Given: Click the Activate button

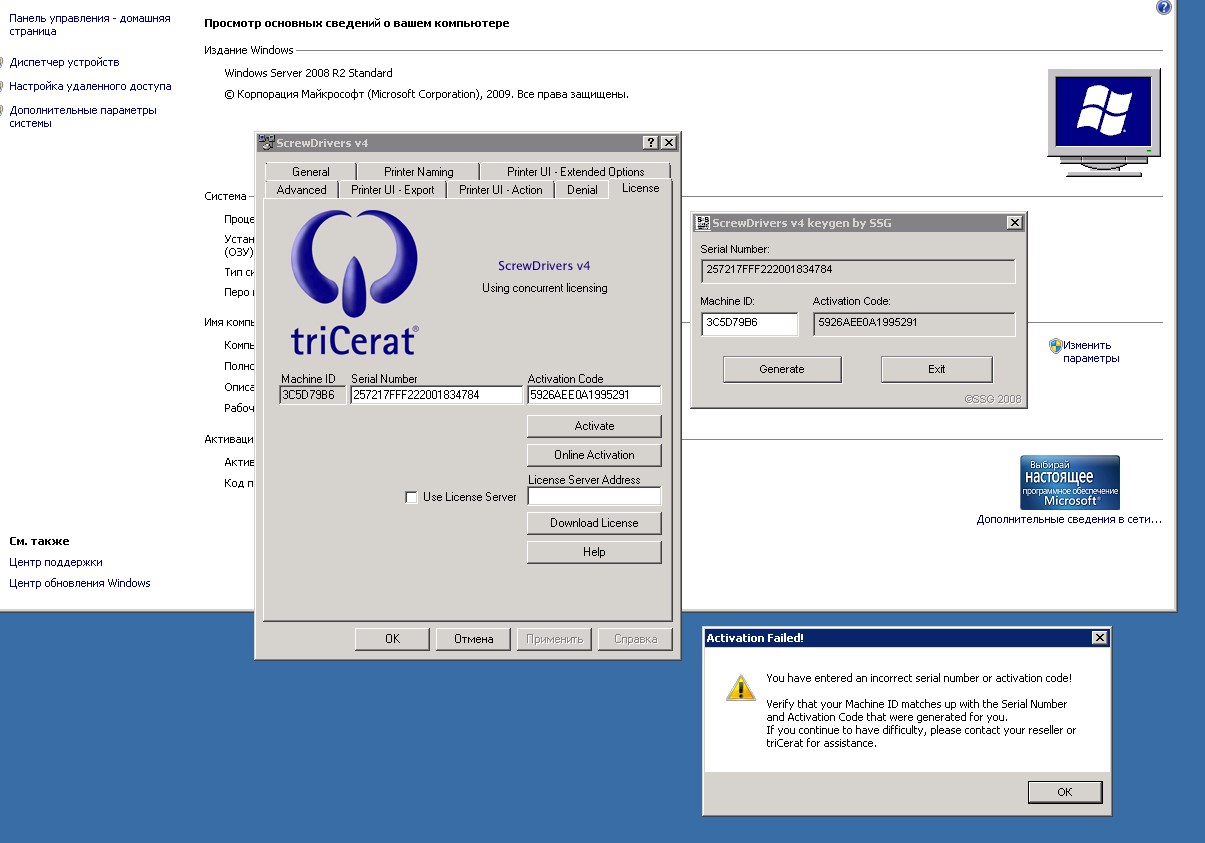Looking at the screenshot, I should (594, 426).
